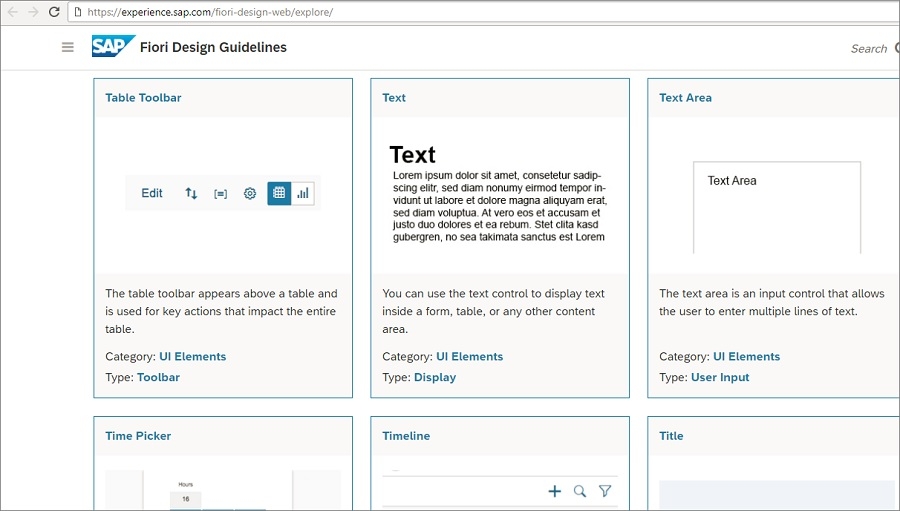Click the group icon in Table Toolbar preview
Screen dimensions: 900x511
220,194
